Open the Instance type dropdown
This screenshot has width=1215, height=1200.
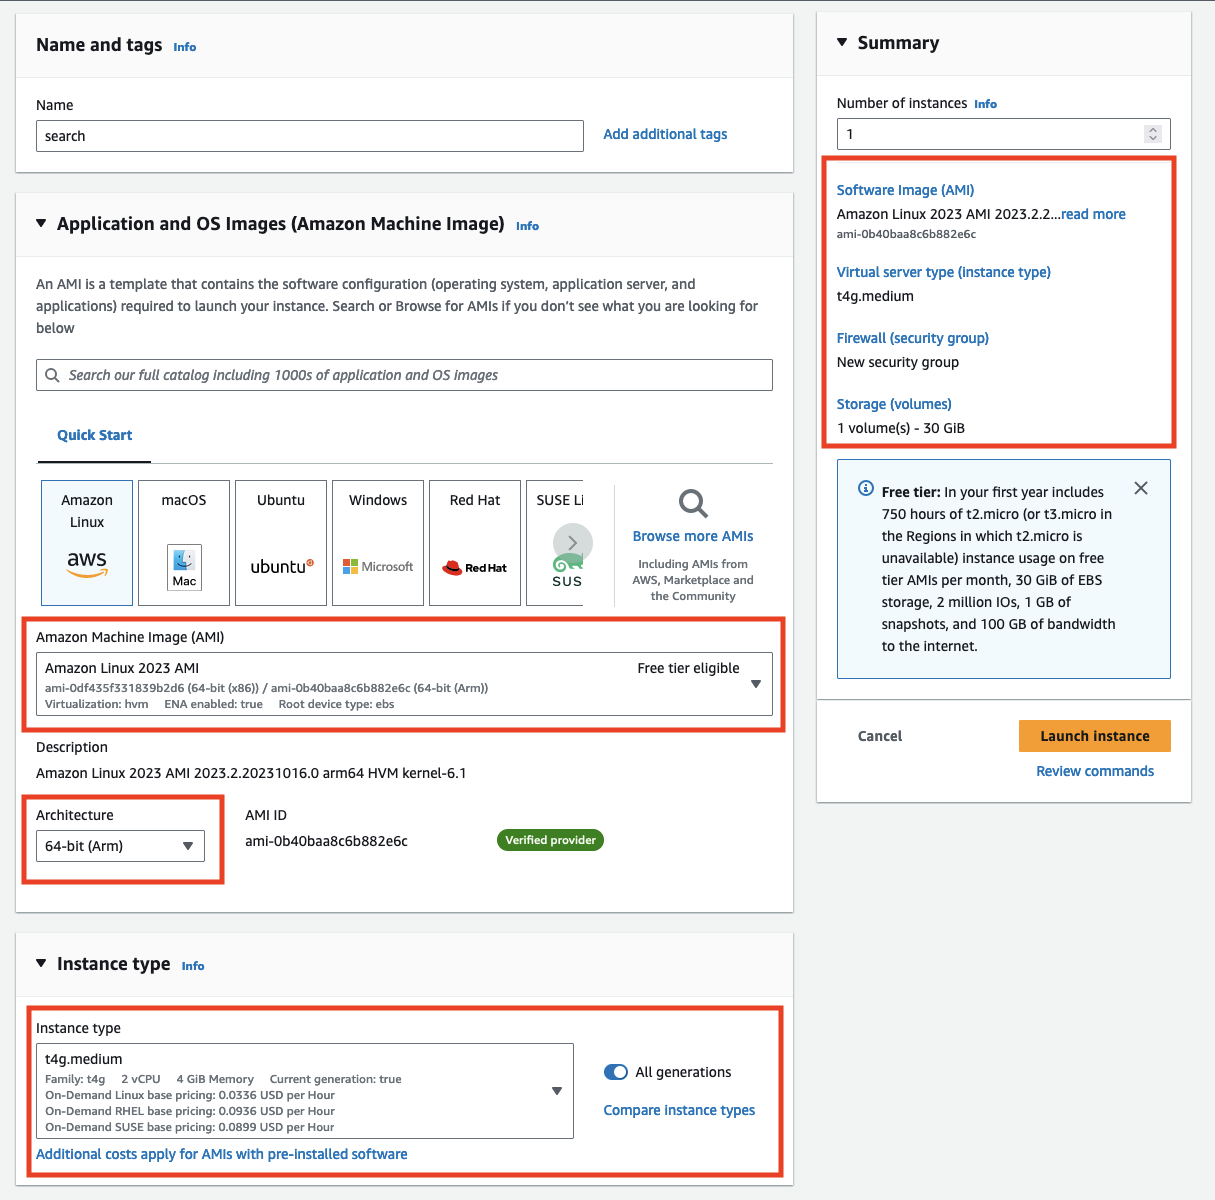tap(305, 1091)
